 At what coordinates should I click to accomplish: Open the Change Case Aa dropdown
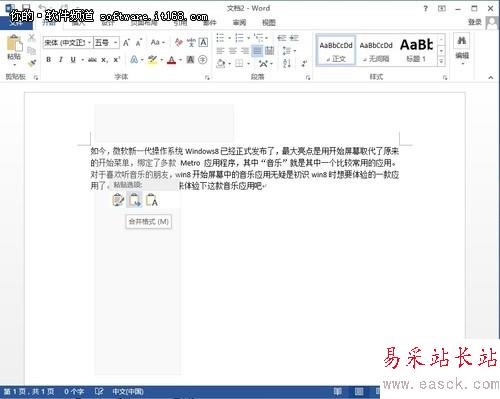[158, 42]
